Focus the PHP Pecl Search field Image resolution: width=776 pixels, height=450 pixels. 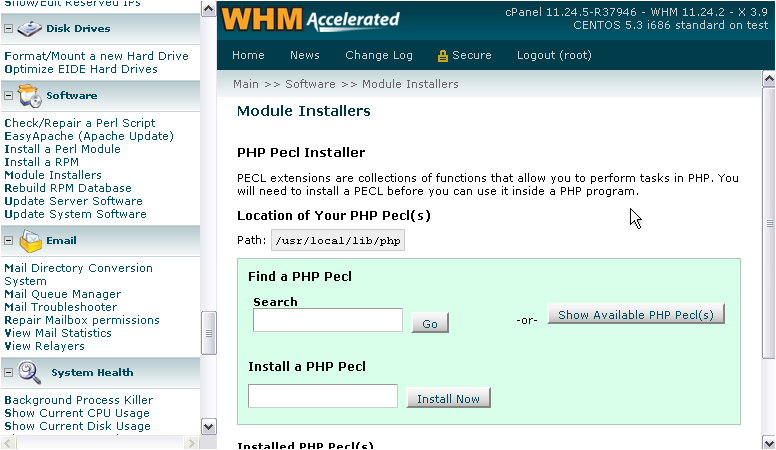pyautogui.click(x=327, y=320)
